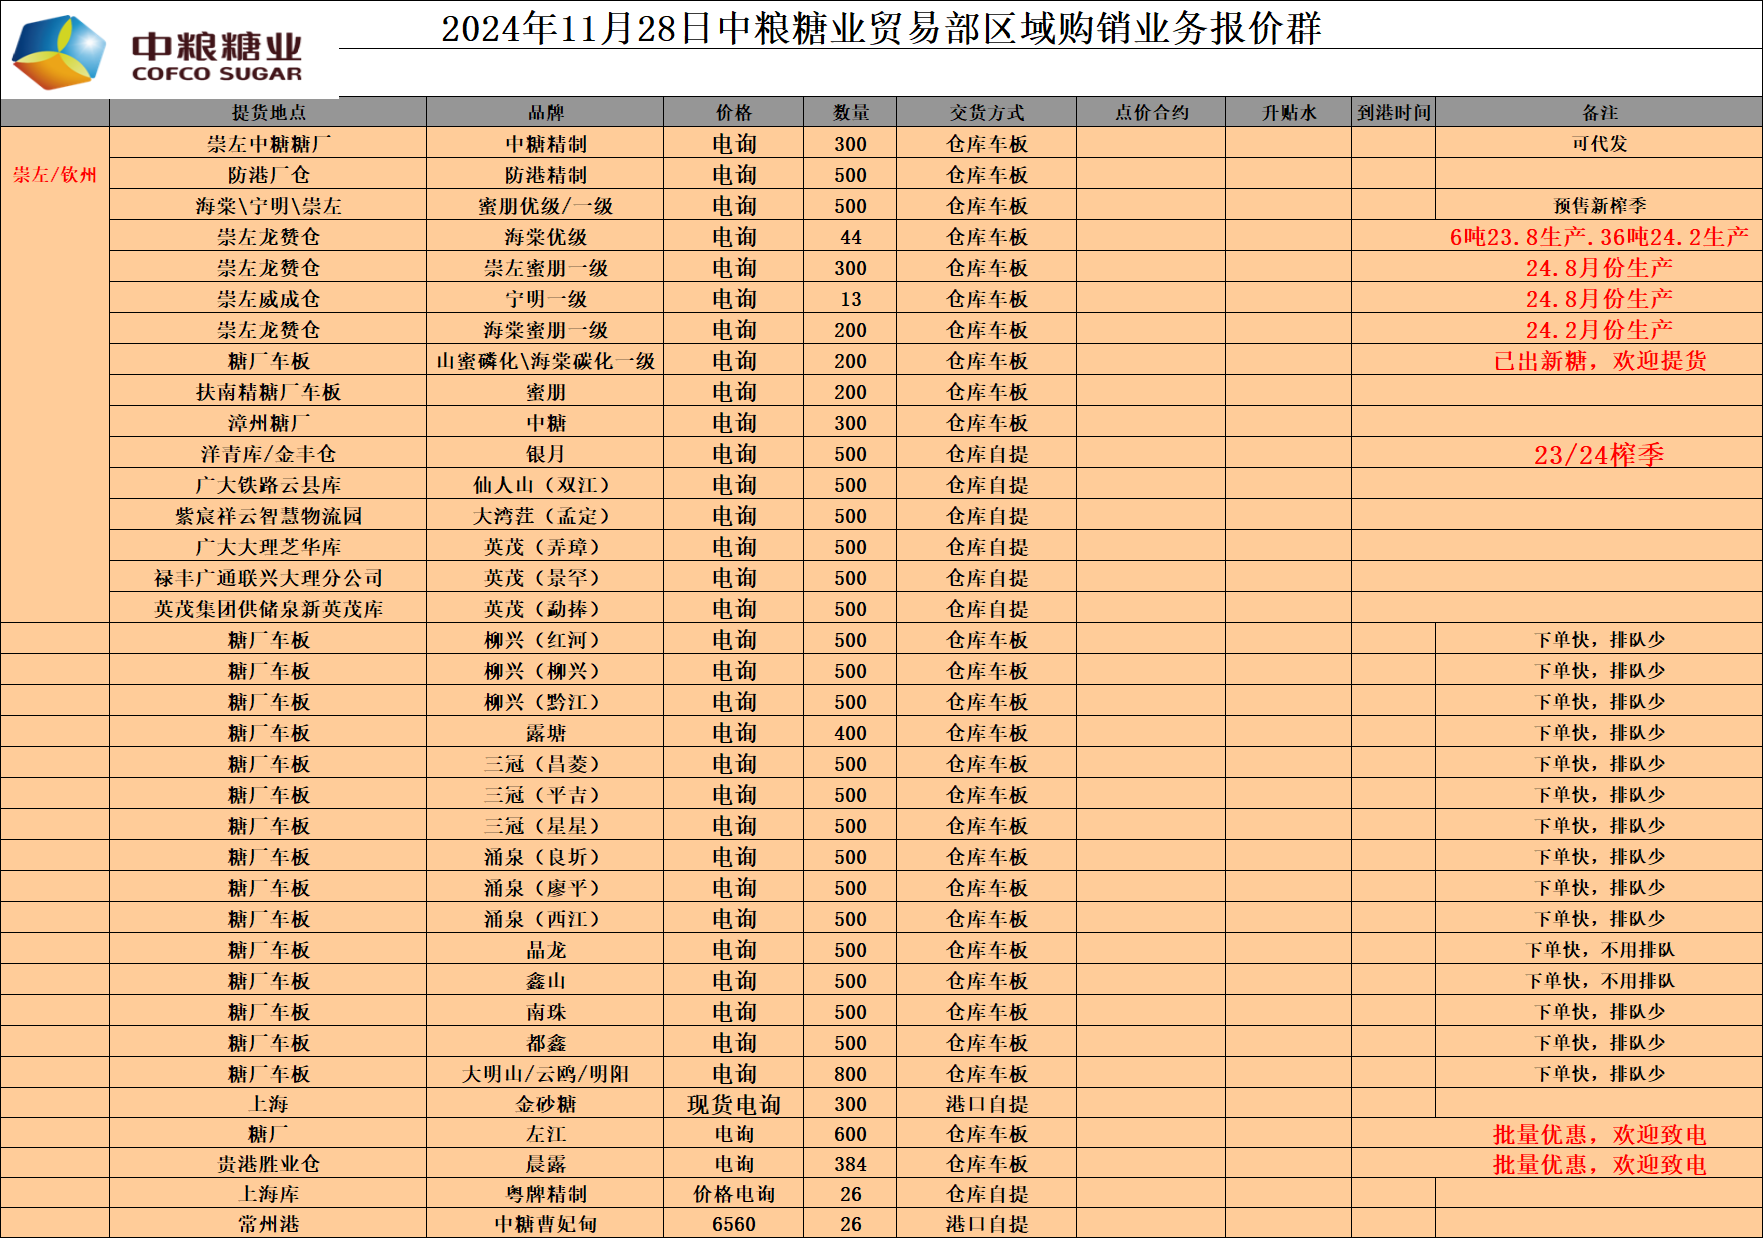Click the red 崇左/钦州 region cell
This screenshot has height=1238, width=1763.
click(55, 175)
